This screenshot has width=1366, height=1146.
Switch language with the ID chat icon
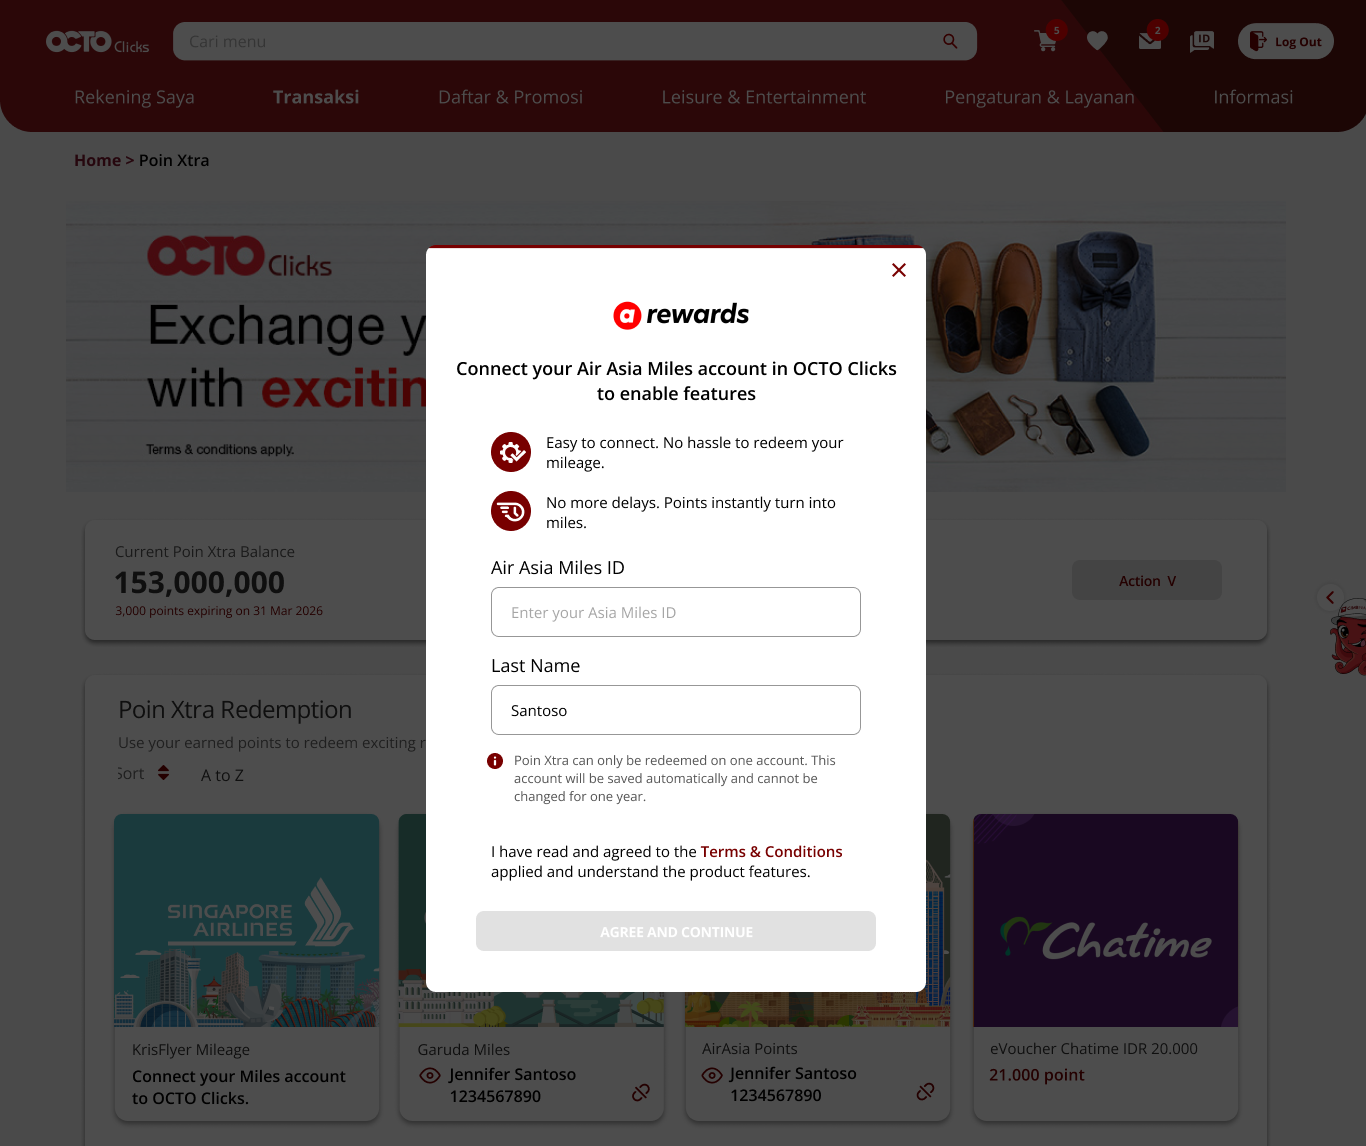(1202, 41)
